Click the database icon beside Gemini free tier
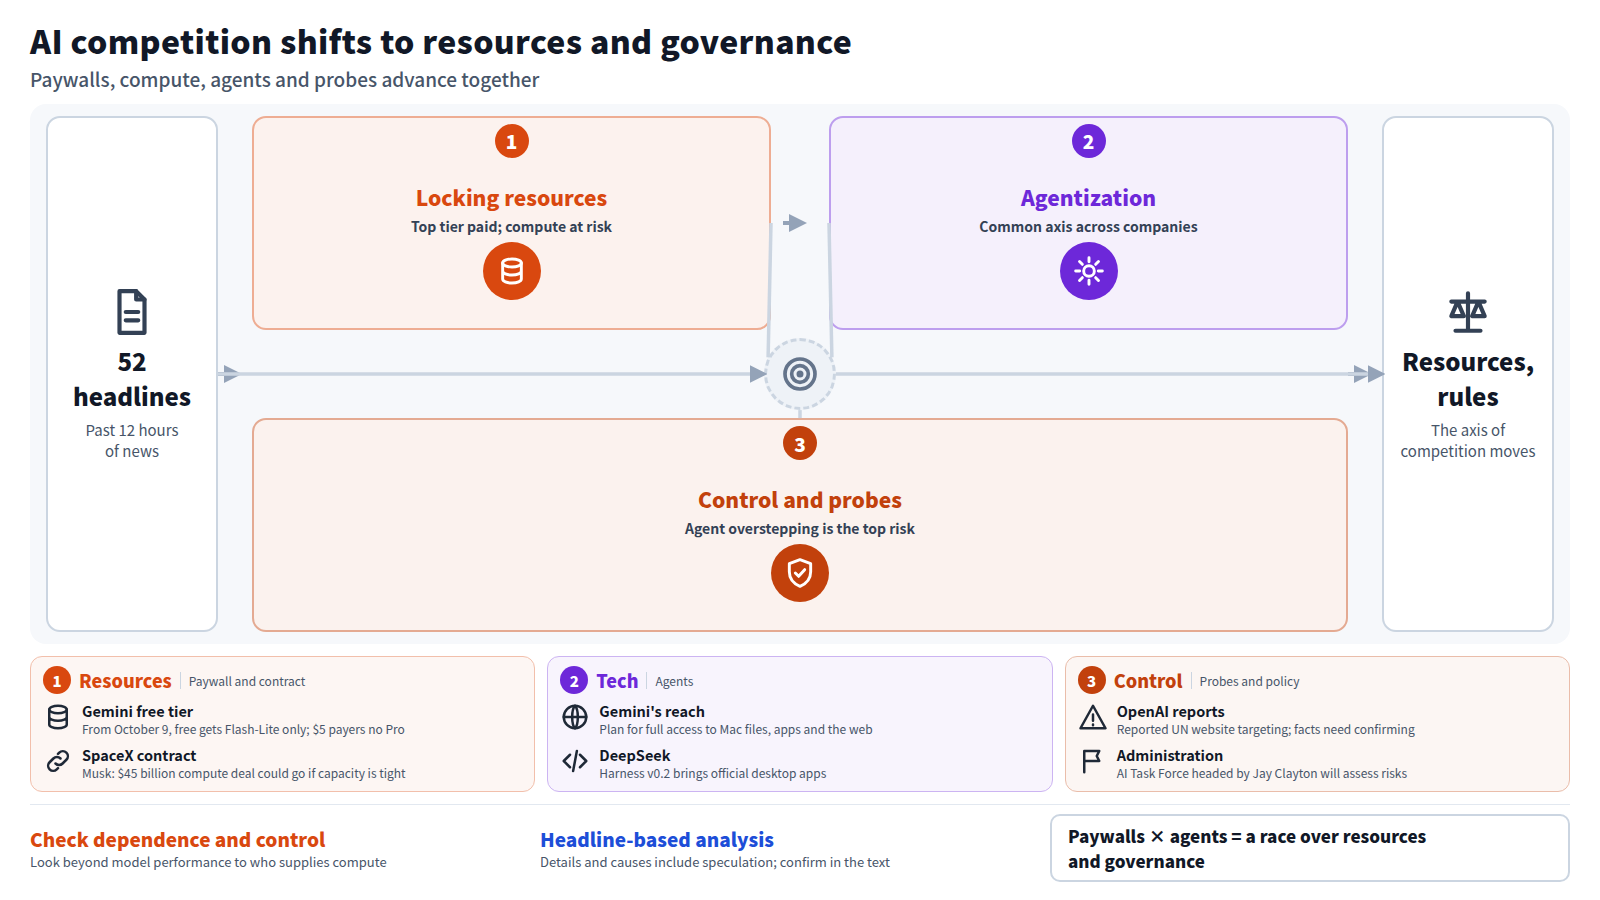1600x900 pixels. pos(58,717)
